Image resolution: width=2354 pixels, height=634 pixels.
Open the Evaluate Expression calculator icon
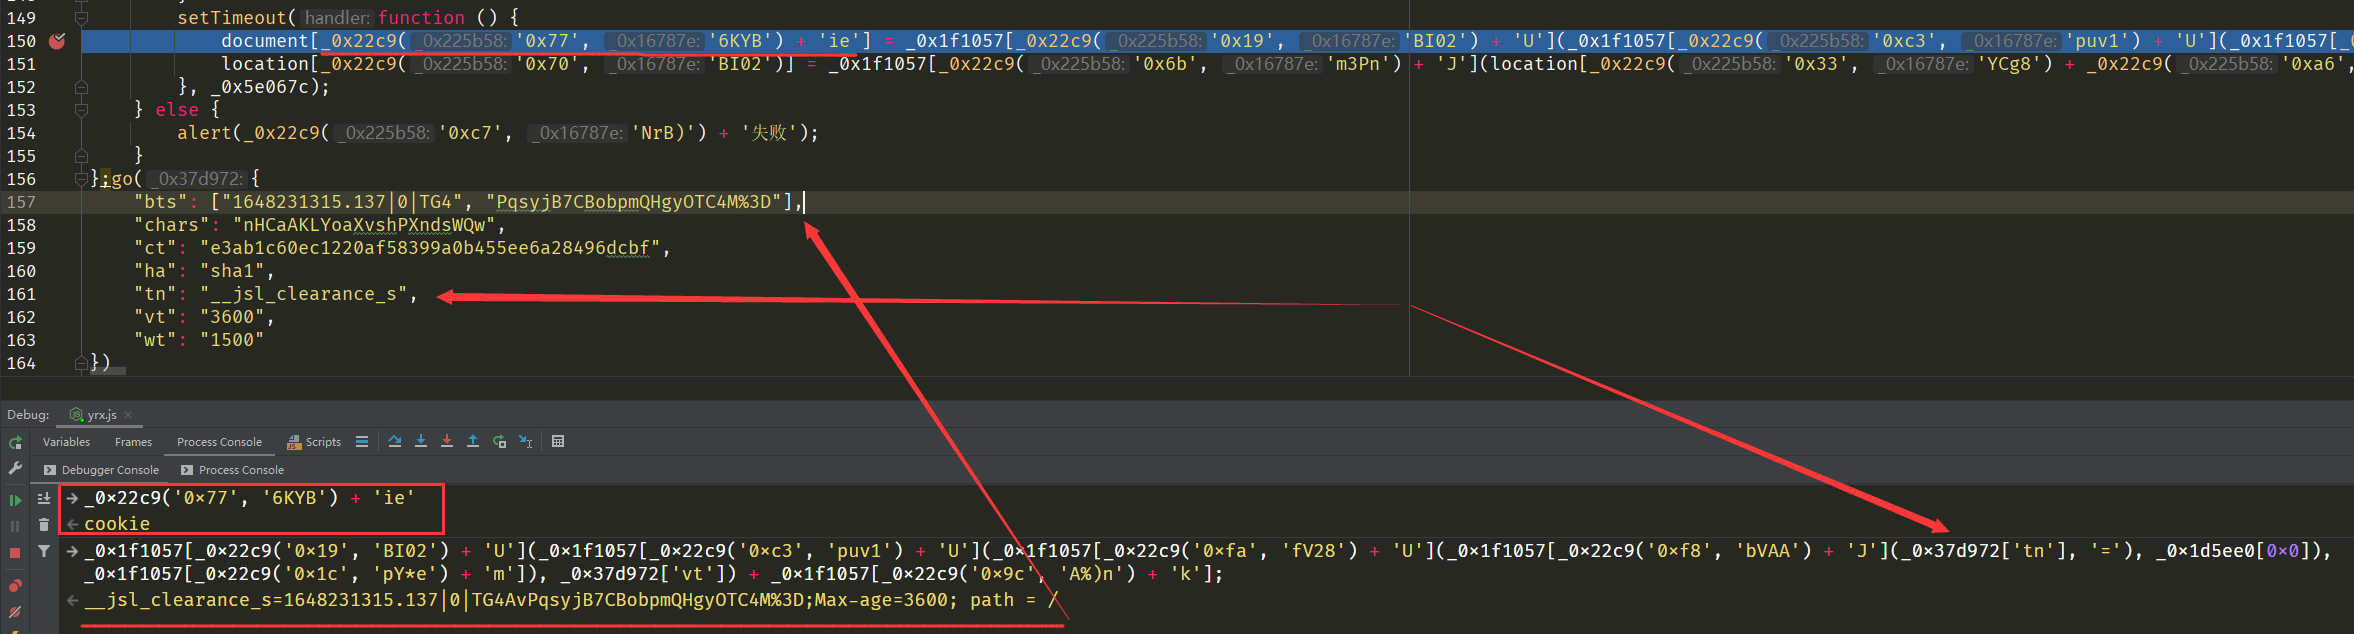[x=558, y=442]
